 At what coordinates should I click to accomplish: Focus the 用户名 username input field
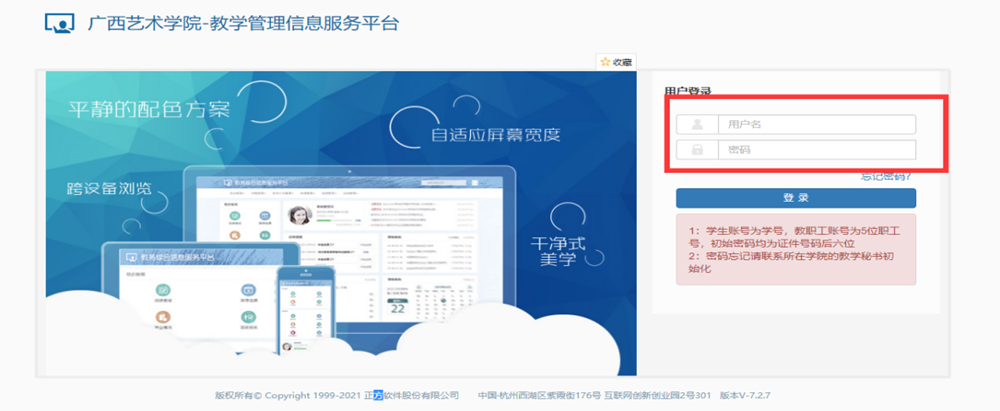[x=816, y=125]
